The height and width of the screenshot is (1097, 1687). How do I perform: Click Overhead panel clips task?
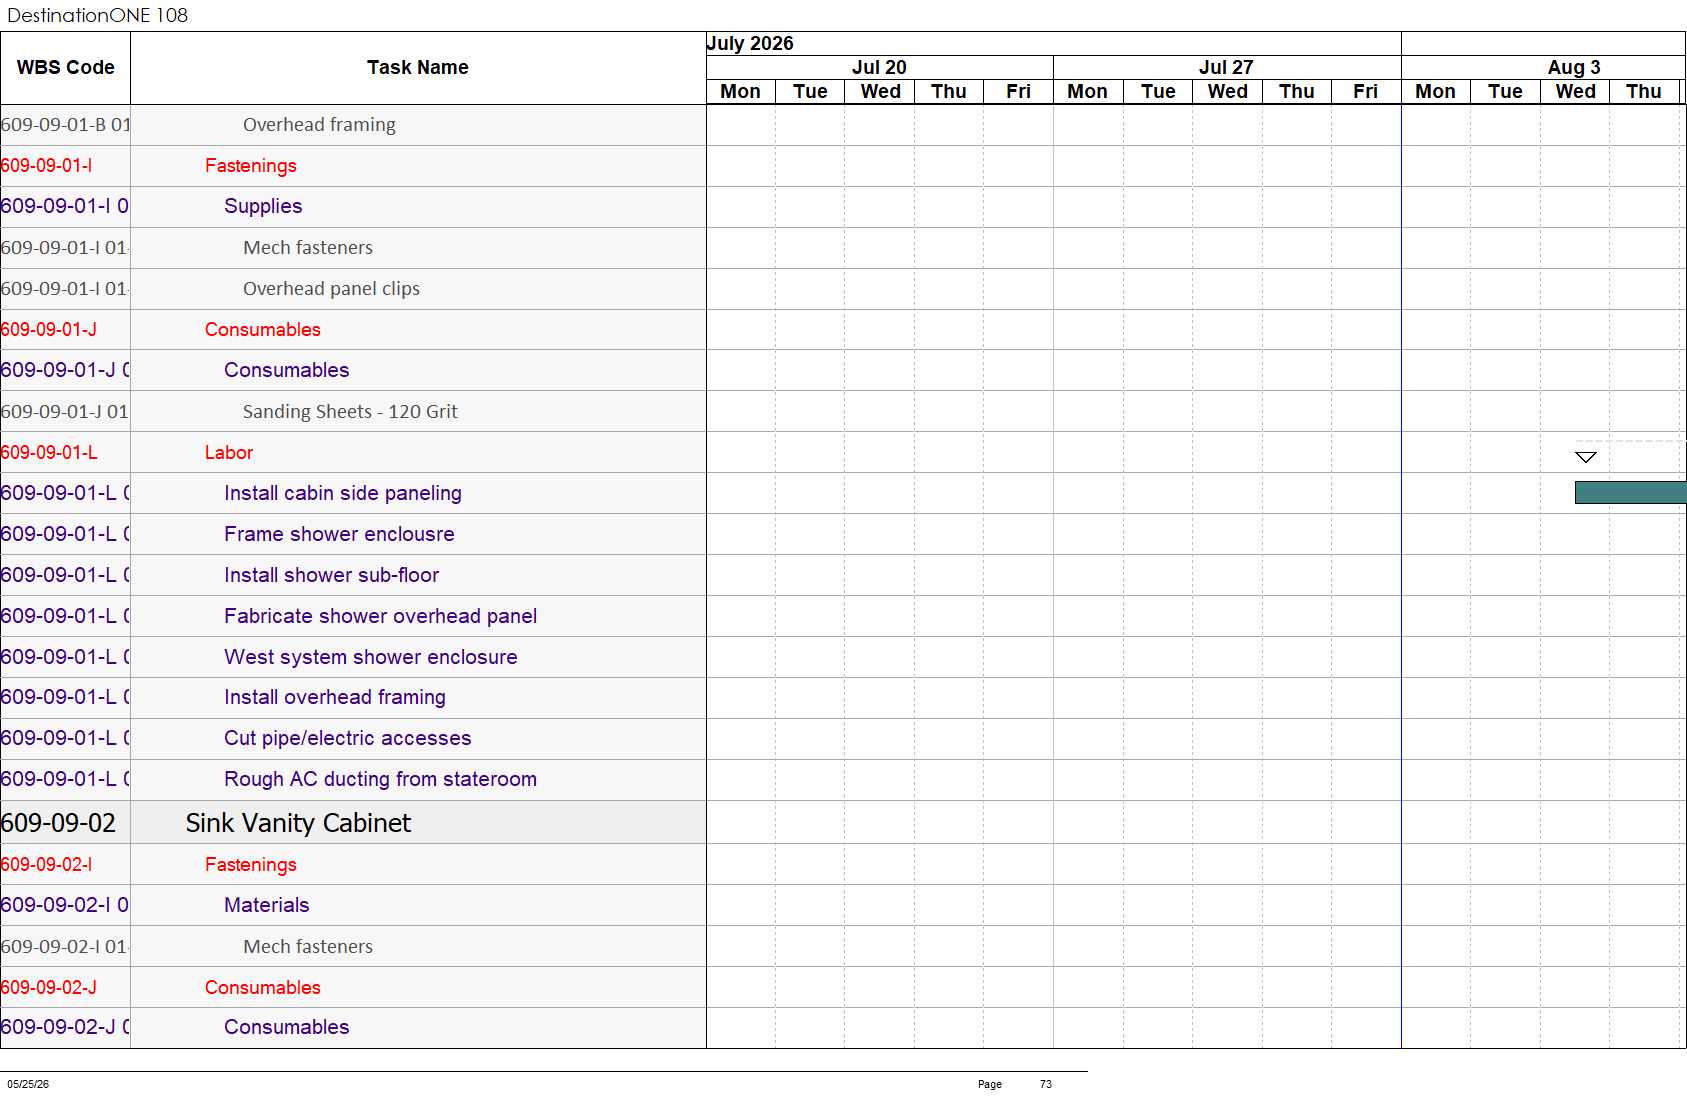point(331,289)
